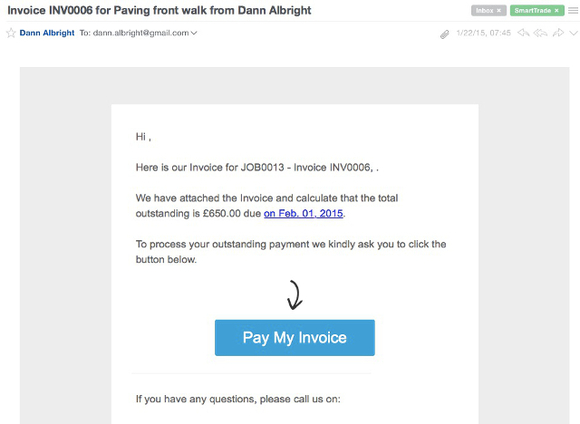
Task: Click the message timestamp 1/22/15, 07:45
Action: (x=483, y=33)
